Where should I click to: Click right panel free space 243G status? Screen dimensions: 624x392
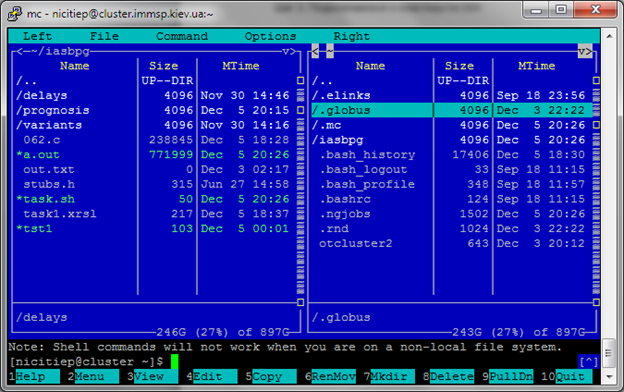click(x=519, y=332)
